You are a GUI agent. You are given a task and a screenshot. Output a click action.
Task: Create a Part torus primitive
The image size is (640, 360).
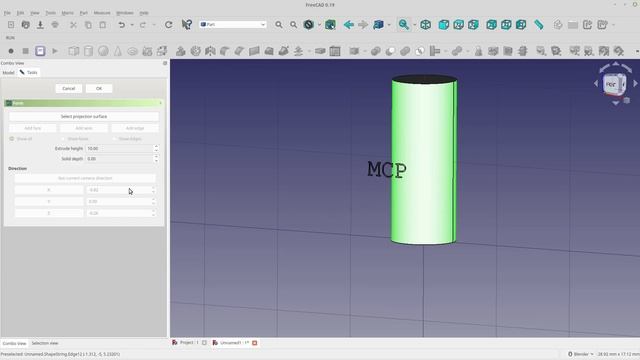(x=132, y=51)
